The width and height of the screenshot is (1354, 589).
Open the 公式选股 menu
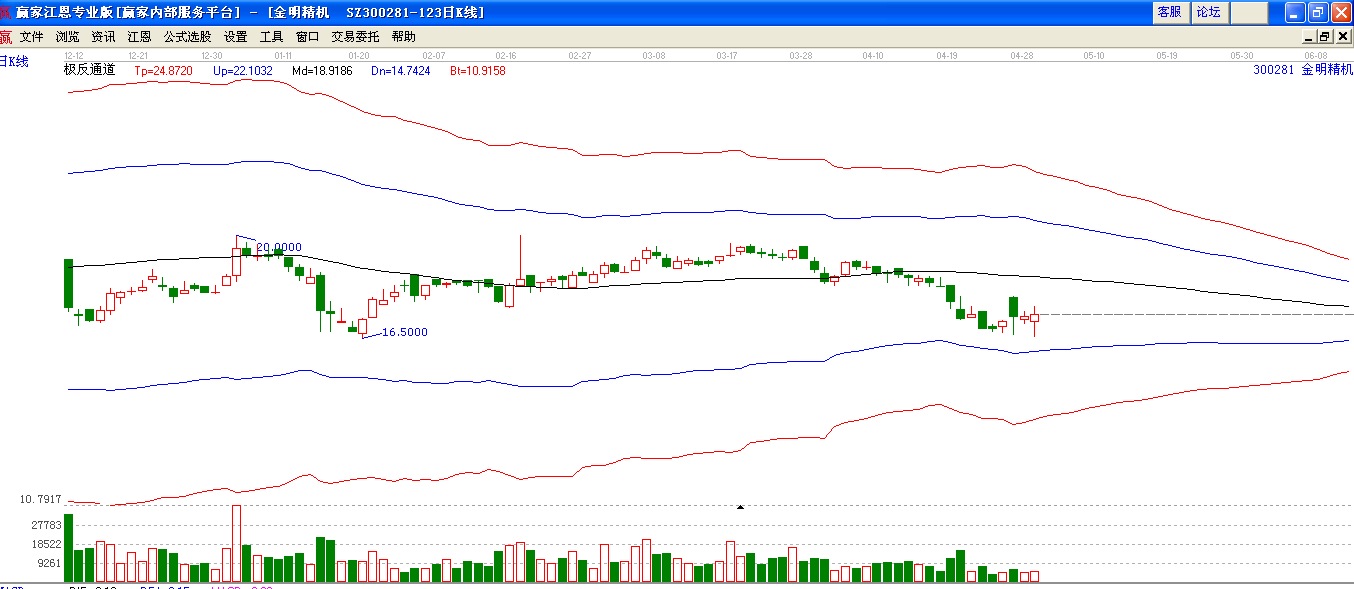188,37
